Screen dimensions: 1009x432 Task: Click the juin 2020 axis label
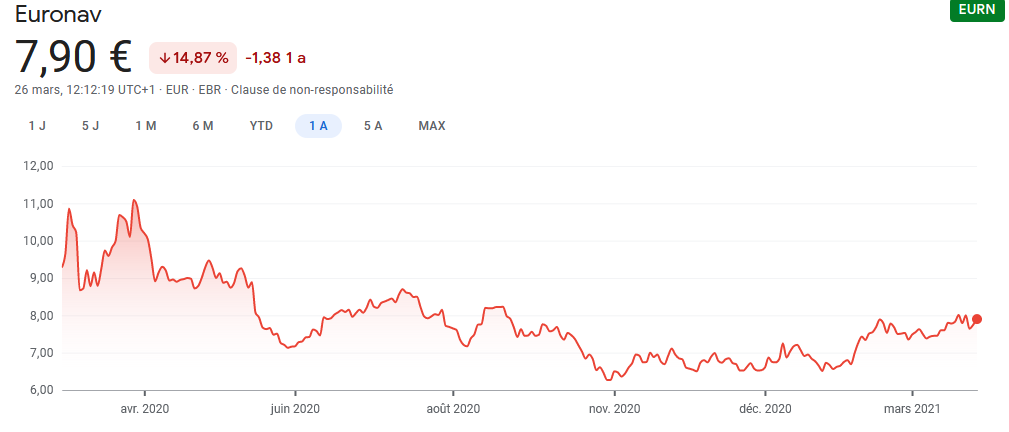(295, 408)
